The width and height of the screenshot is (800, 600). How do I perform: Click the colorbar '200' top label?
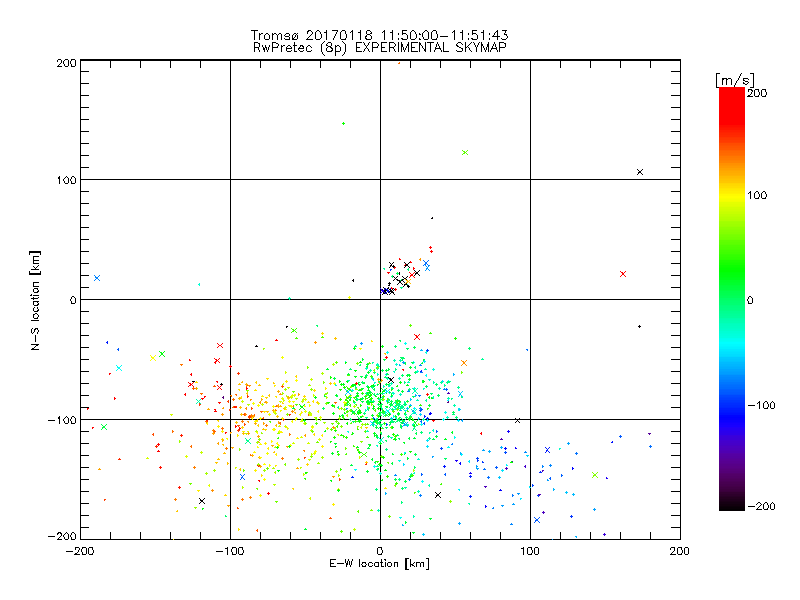[x=757, y=93]
